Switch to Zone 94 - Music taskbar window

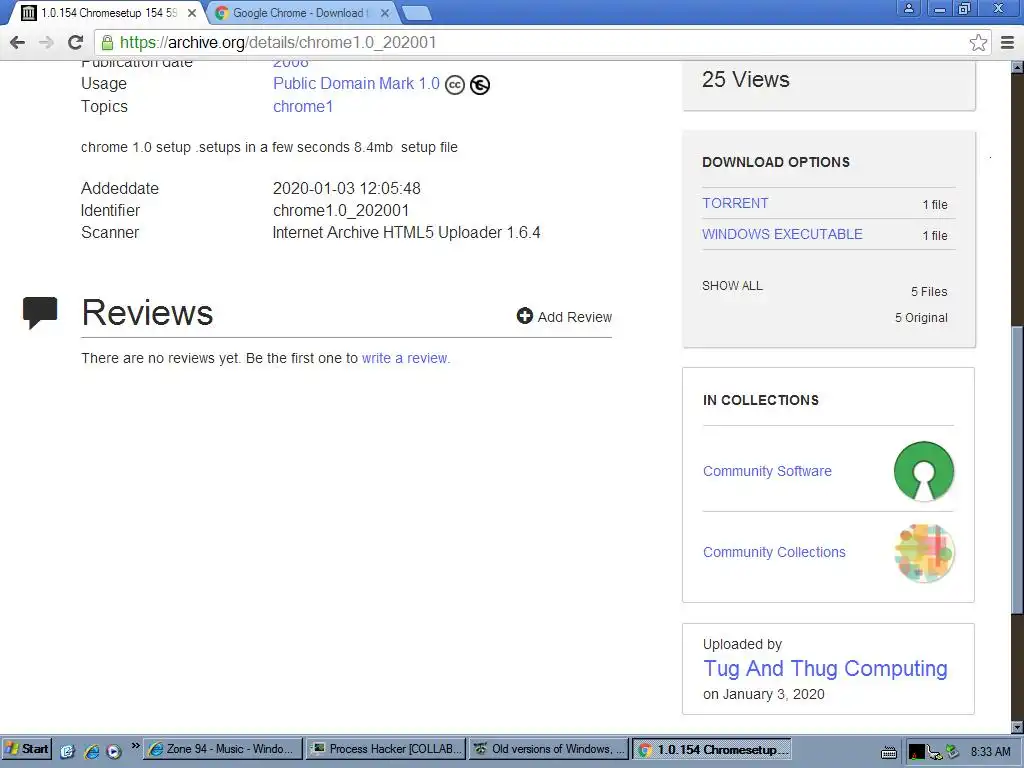click(223, 749)
